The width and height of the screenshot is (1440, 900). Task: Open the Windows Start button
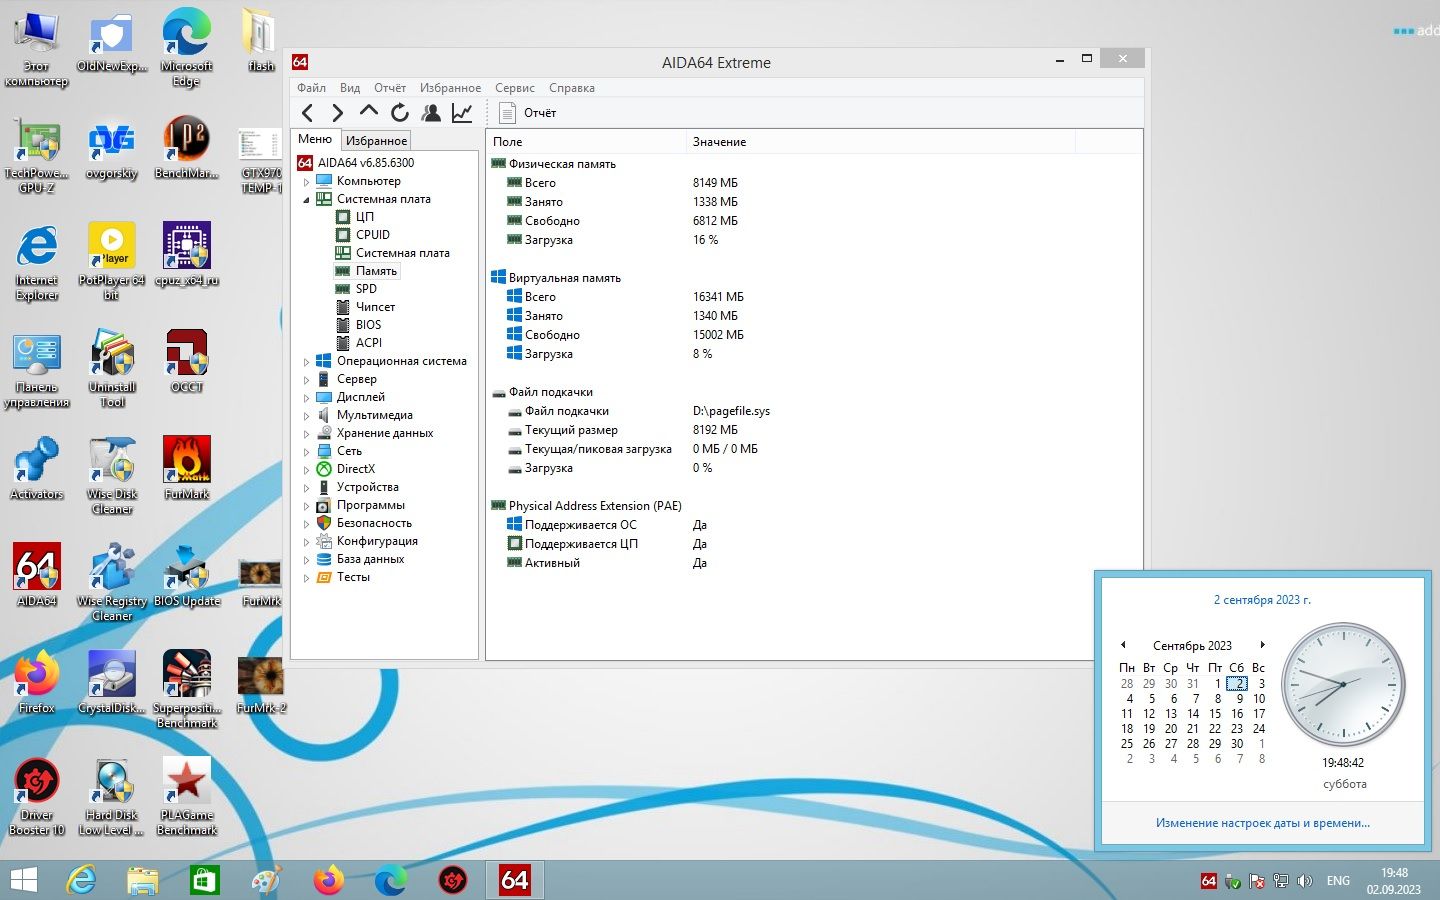23,880
